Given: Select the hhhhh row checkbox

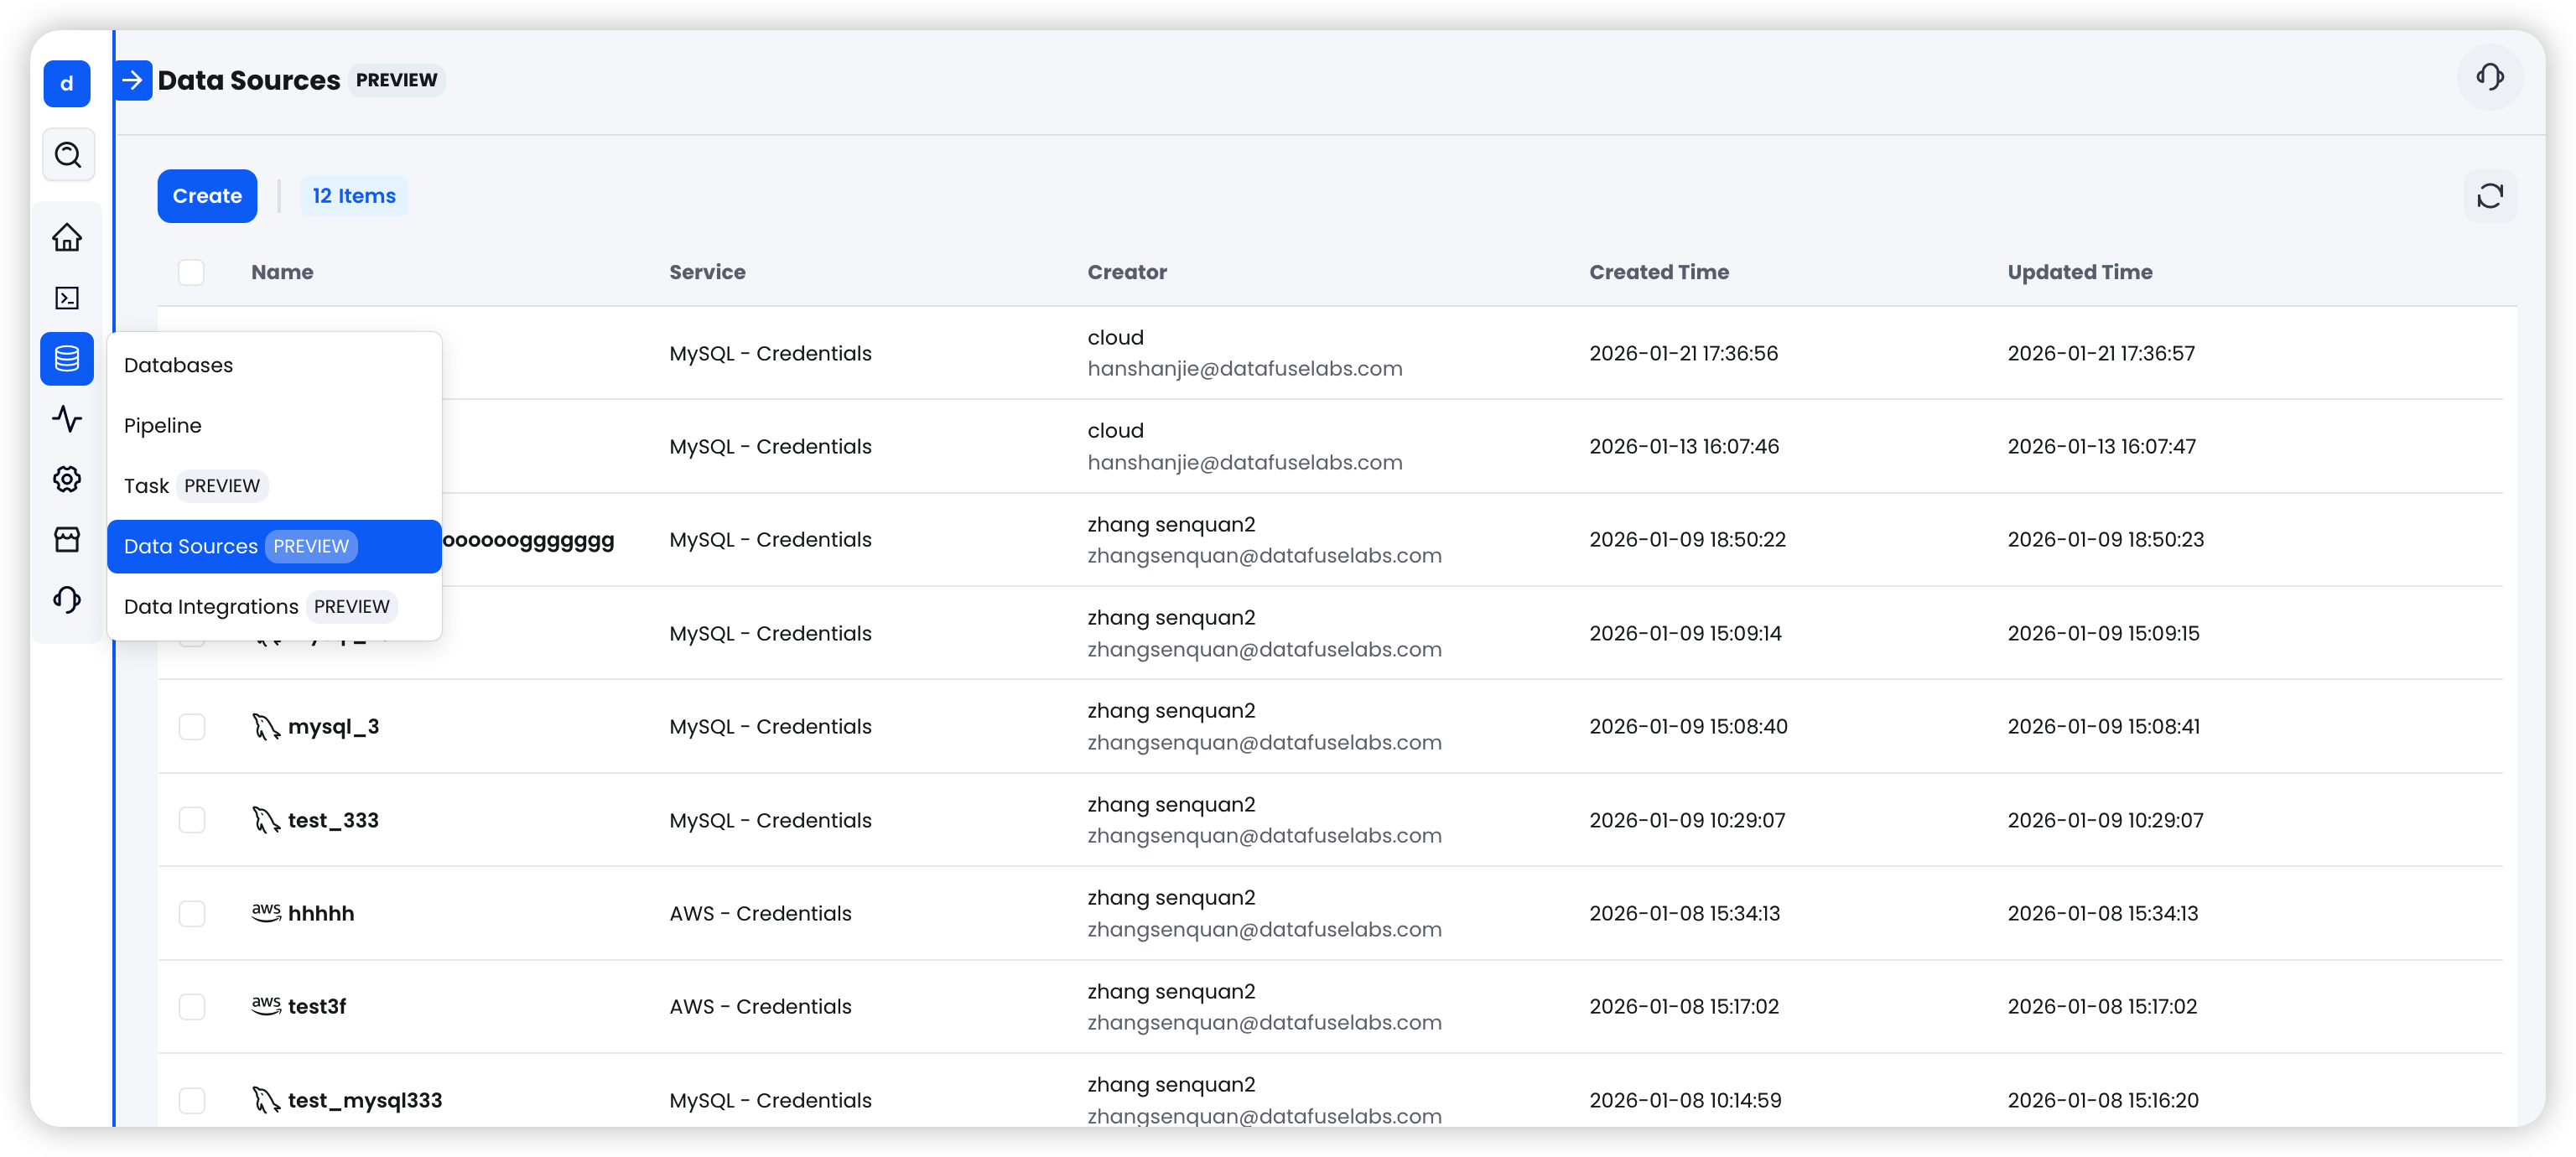Looking at the screenshot, I should (192, 914).
